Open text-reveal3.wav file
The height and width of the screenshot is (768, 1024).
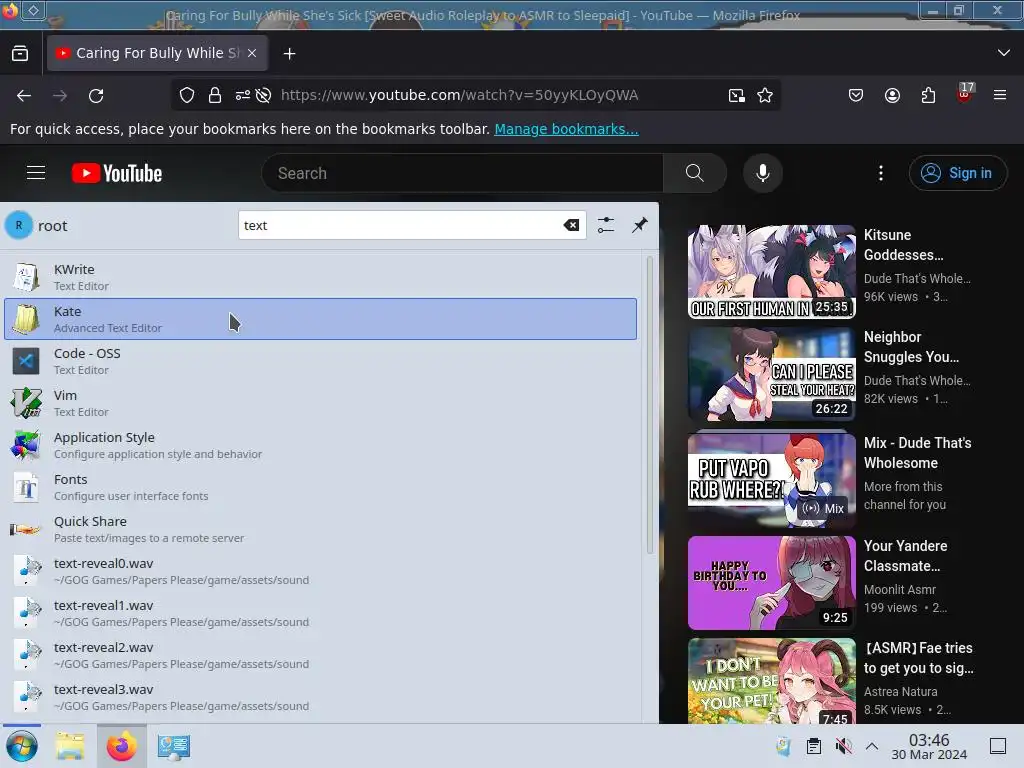321,697
